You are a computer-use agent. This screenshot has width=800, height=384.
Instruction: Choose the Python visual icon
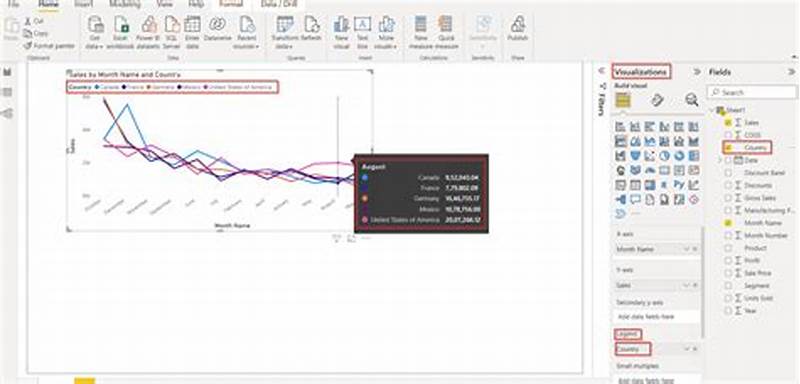[x=679, y=185]
